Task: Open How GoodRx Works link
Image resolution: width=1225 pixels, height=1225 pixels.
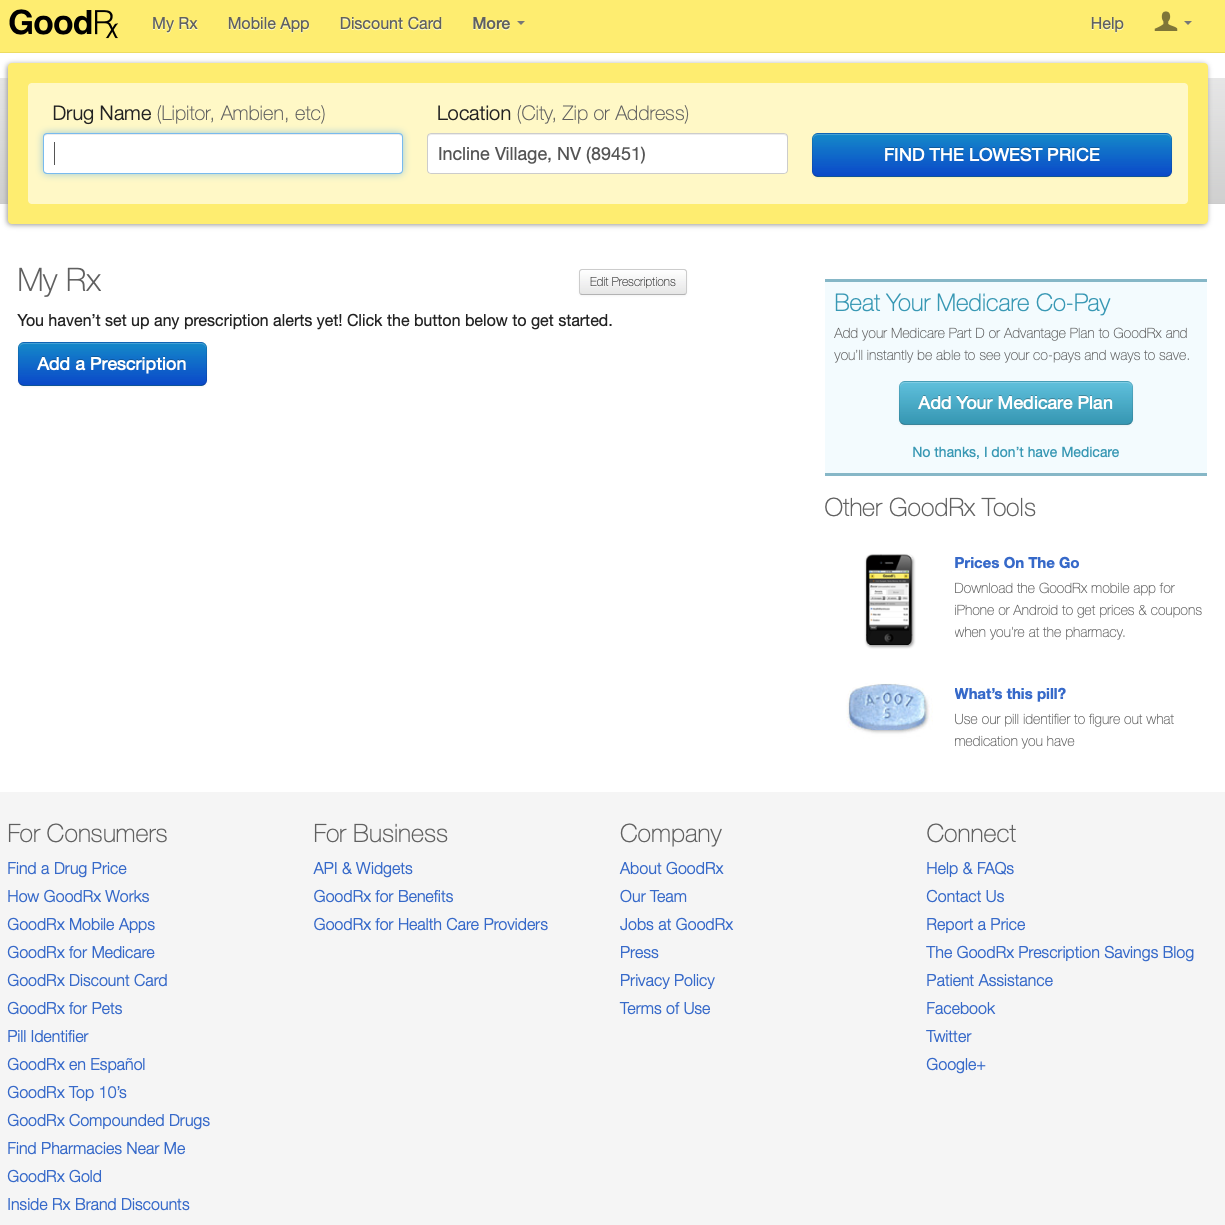Action: coord(78,896)
